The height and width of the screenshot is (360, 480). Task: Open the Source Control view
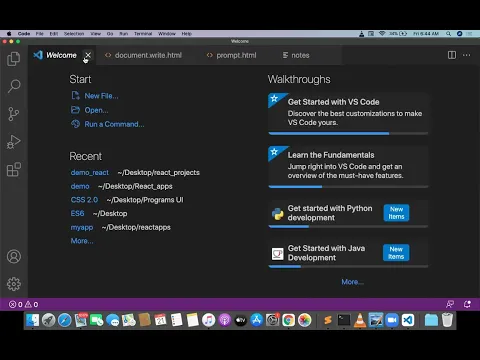[x=14, y=114]
